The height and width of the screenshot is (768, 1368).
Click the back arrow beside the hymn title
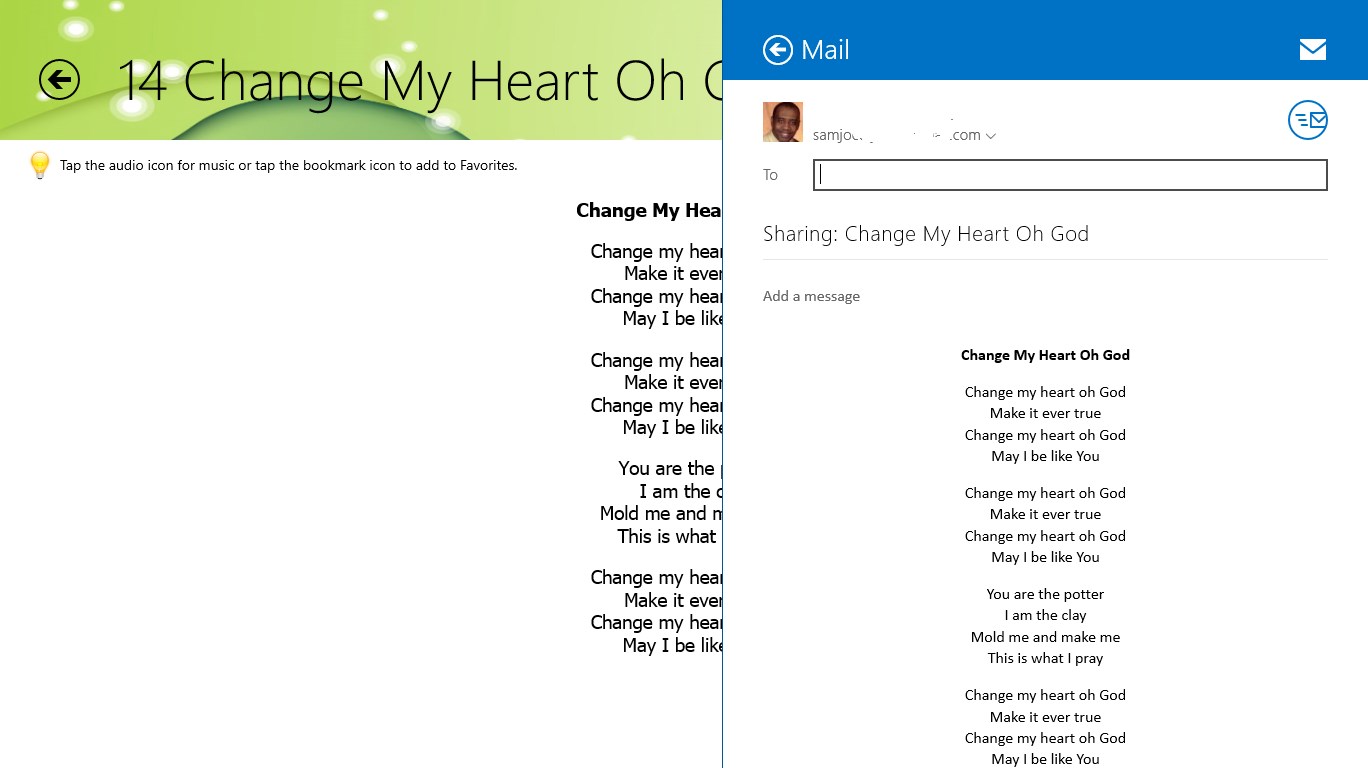[x=59, y=79]
